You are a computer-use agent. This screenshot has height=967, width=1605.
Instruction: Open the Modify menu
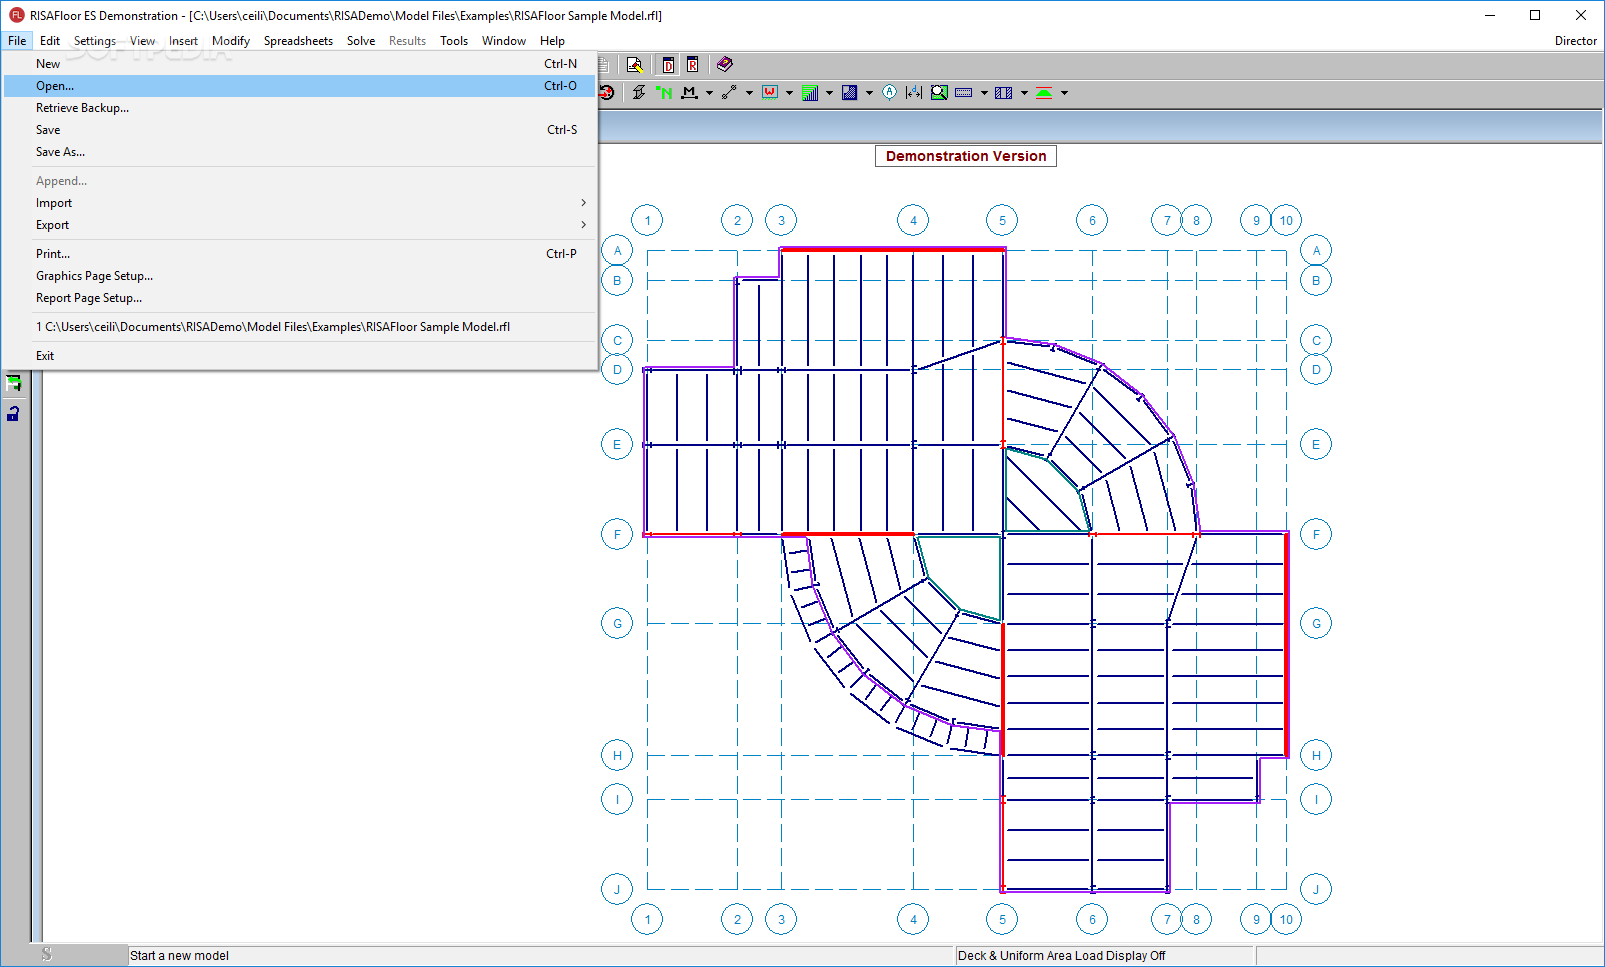pyautogui.click(x=231, y=41)
